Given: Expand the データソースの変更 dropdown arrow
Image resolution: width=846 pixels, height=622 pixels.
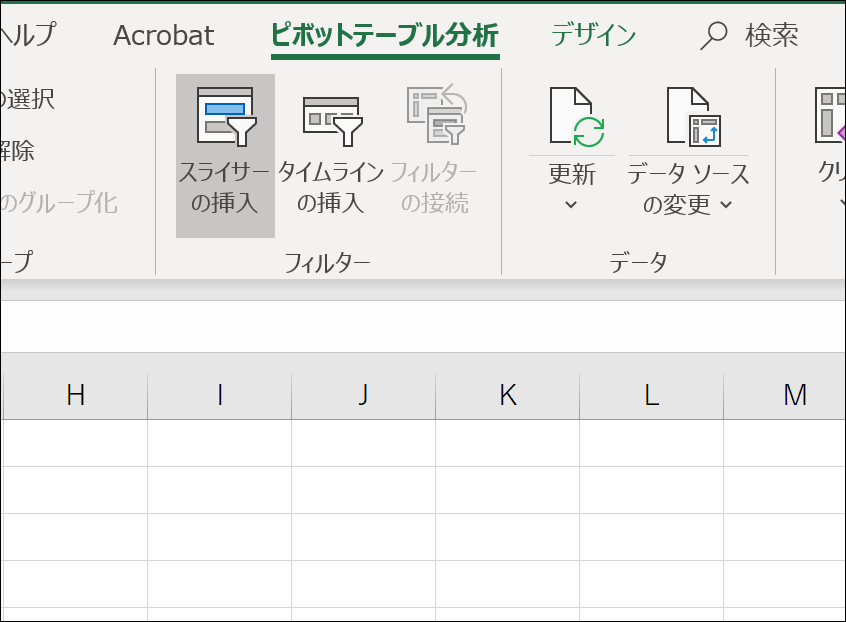Looking at the screenshot, I should 726,204.
